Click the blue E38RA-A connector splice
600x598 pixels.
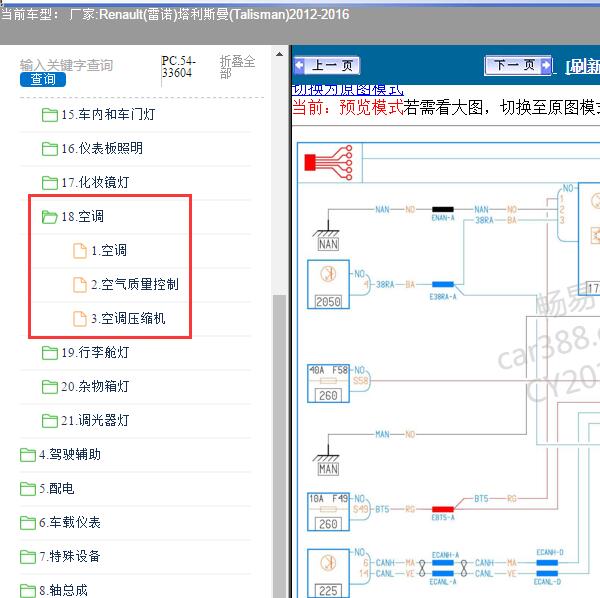(443, 284)
